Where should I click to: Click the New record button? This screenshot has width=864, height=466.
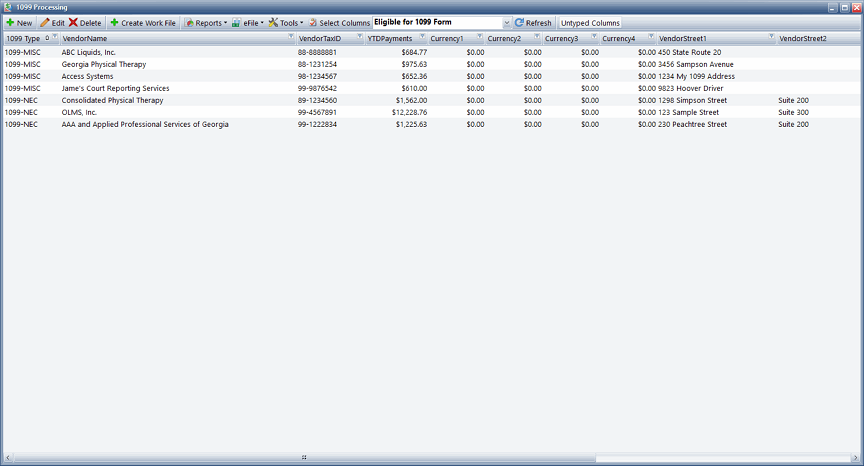[19, 23]
